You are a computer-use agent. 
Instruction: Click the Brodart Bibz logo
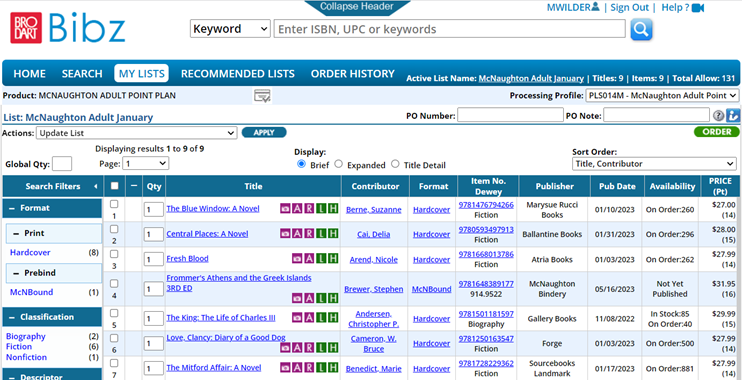pyautogui.click(x=68, y=28)
